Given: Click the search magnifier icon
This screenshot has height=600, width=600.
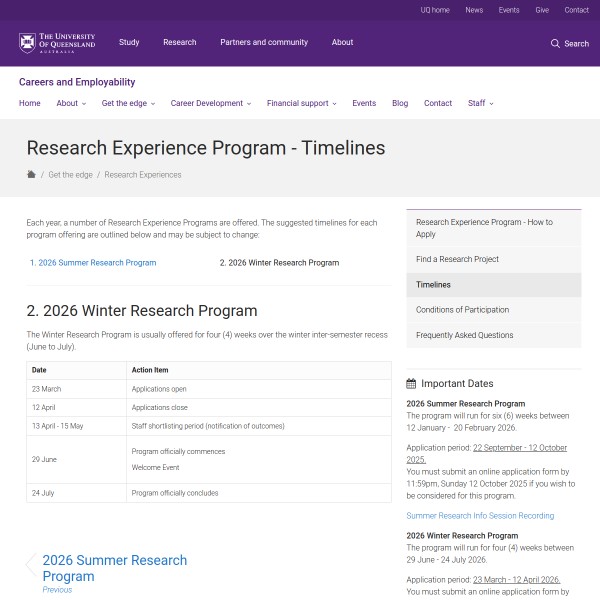Looking at the screenshot, I should click(555, 44).
